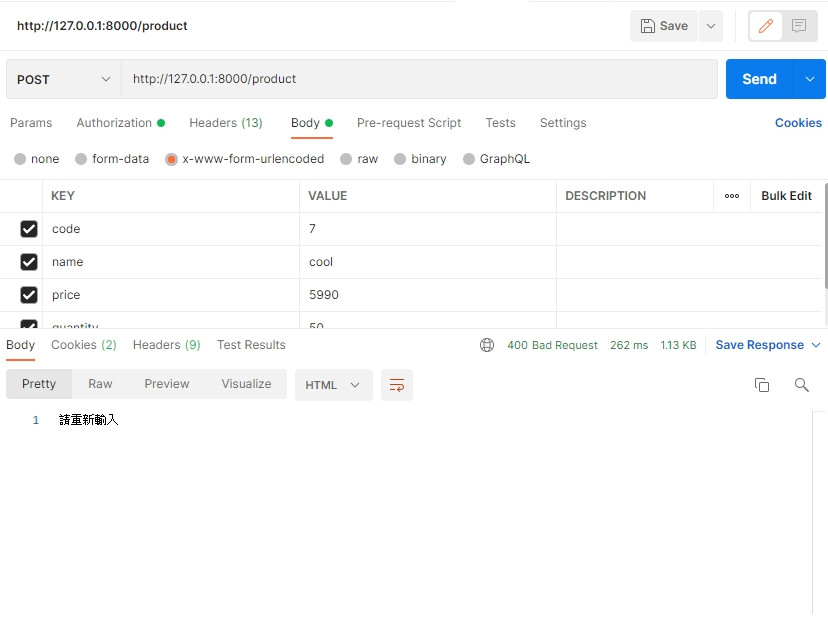Viewport: 828px width, 621px height.
Task: Open the Settings tab
Action: (x=563, y=123)
